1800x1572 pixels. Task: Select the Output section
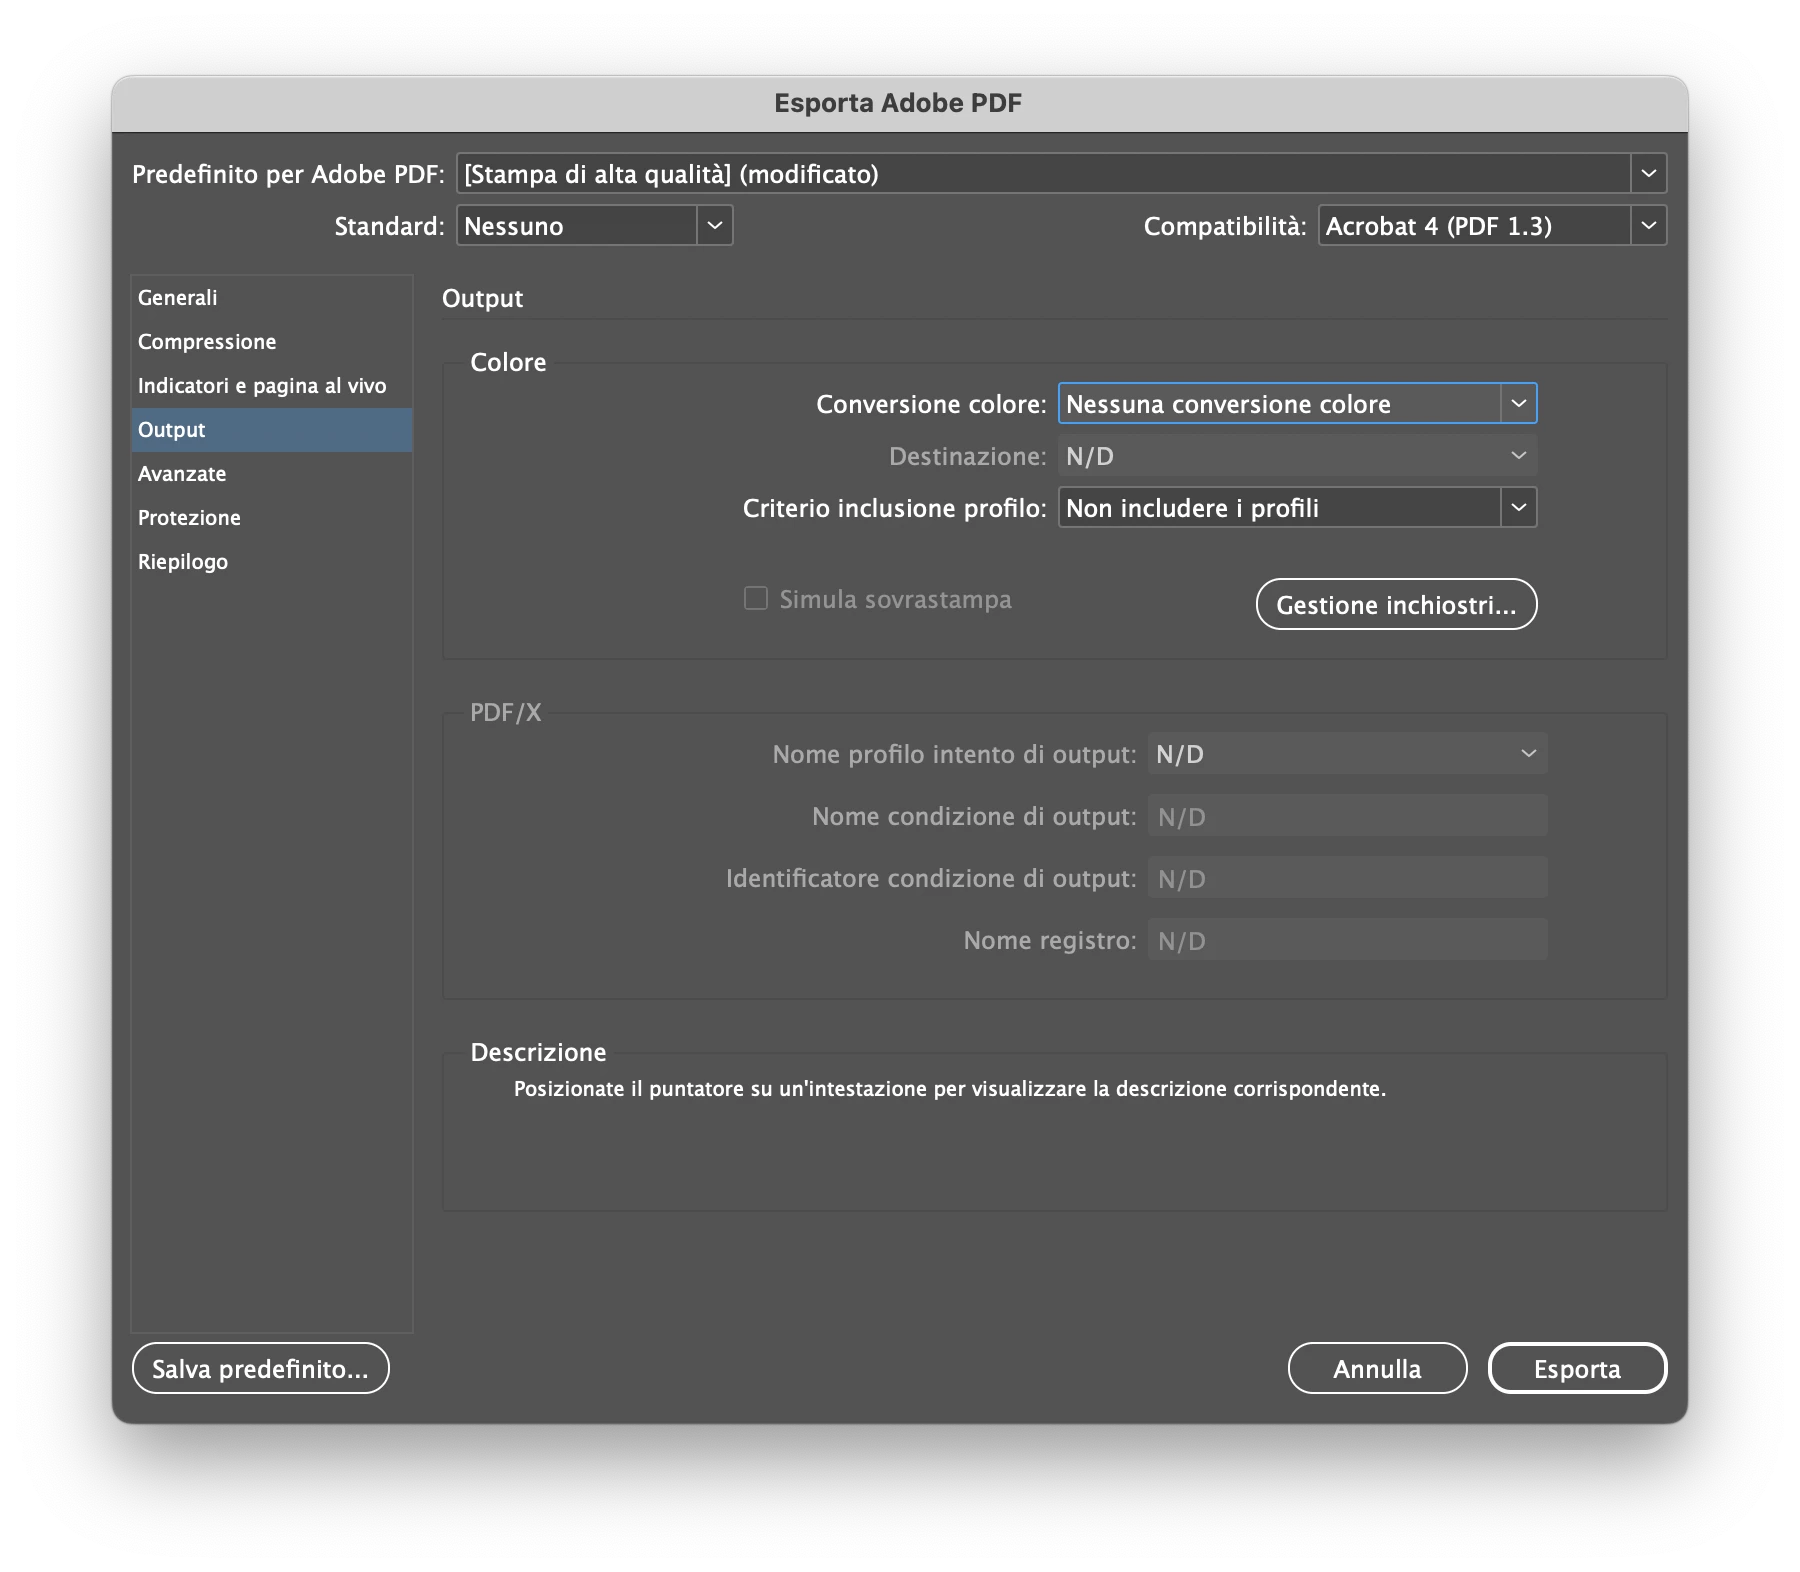[x=272, y=430]
